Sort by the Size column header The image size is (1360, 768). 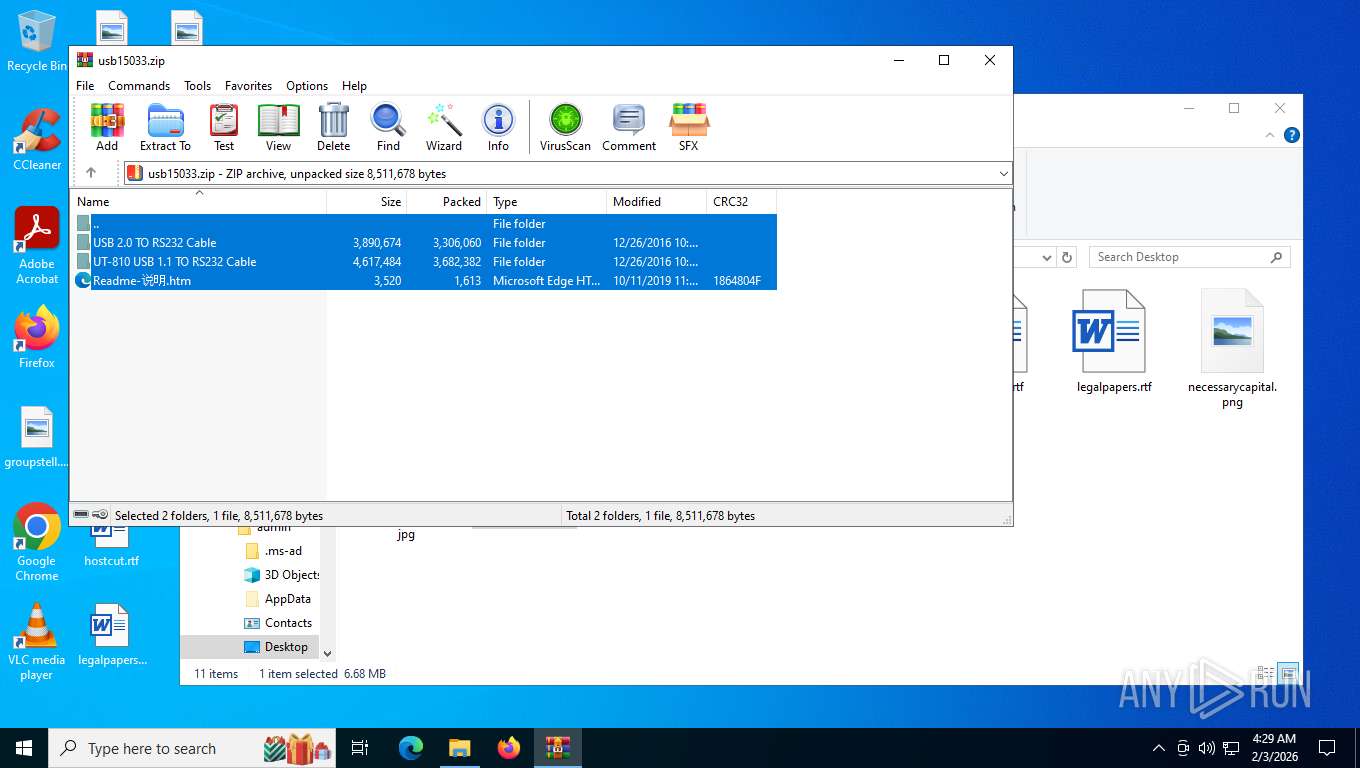pyautogui.click(x=366, y=201)
